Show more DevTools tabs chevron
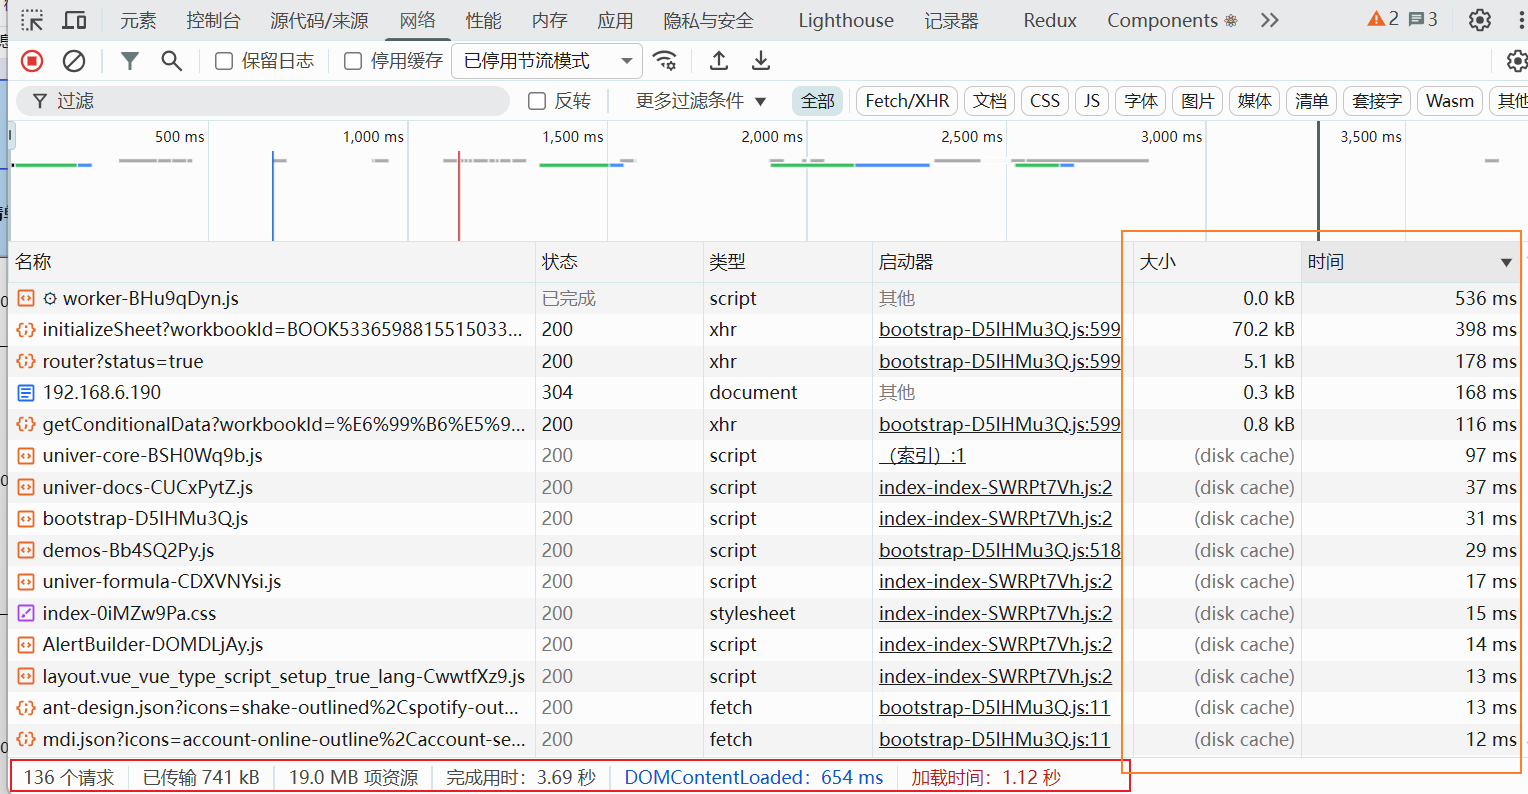This screenshot has height=794, width=1528. pyautogui.click(x=1270, y=20)
